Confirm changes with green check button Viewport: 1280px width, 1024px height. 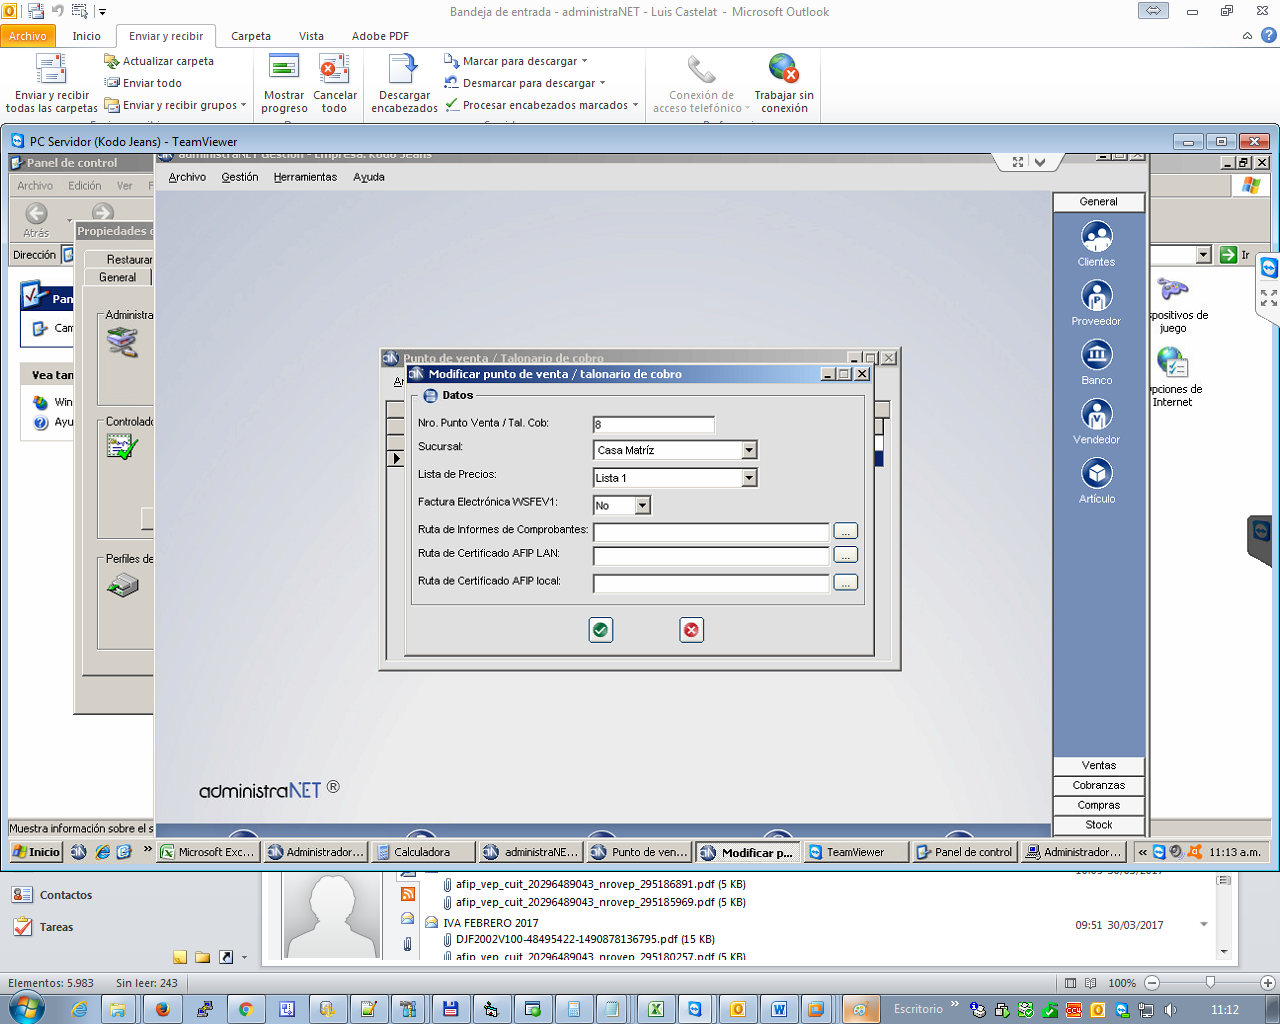[x=600, y=630]
